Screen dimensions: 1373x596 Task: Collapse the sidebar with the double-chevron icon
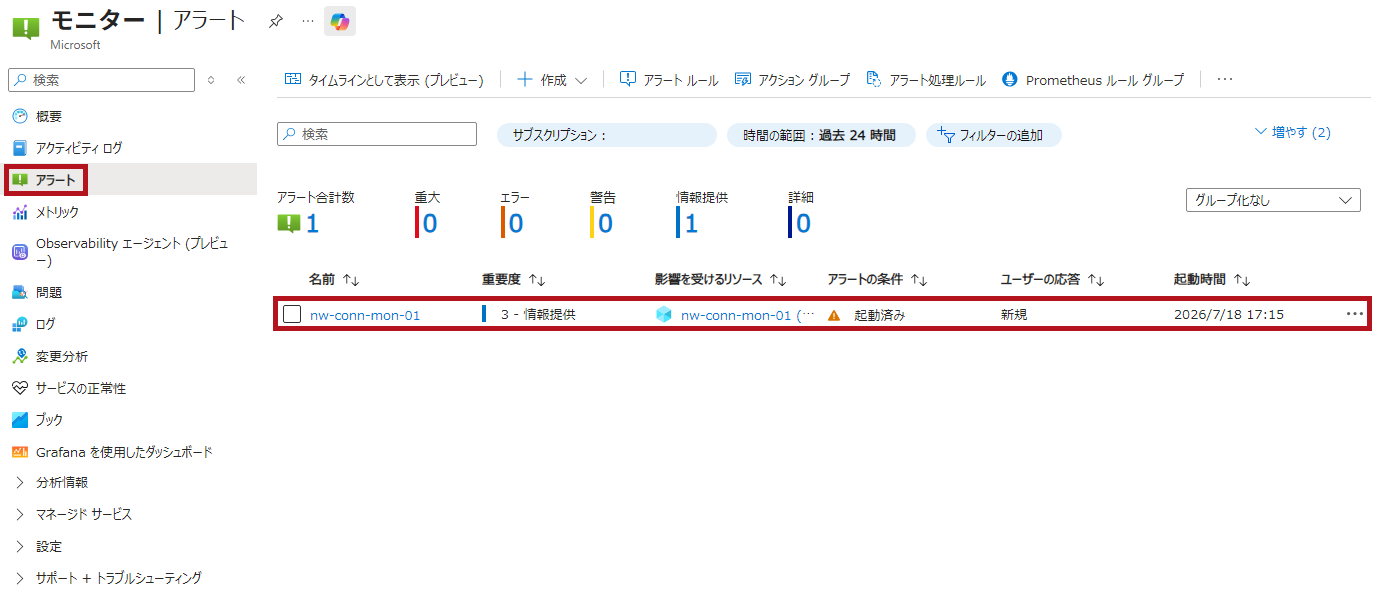coord(241,80)
